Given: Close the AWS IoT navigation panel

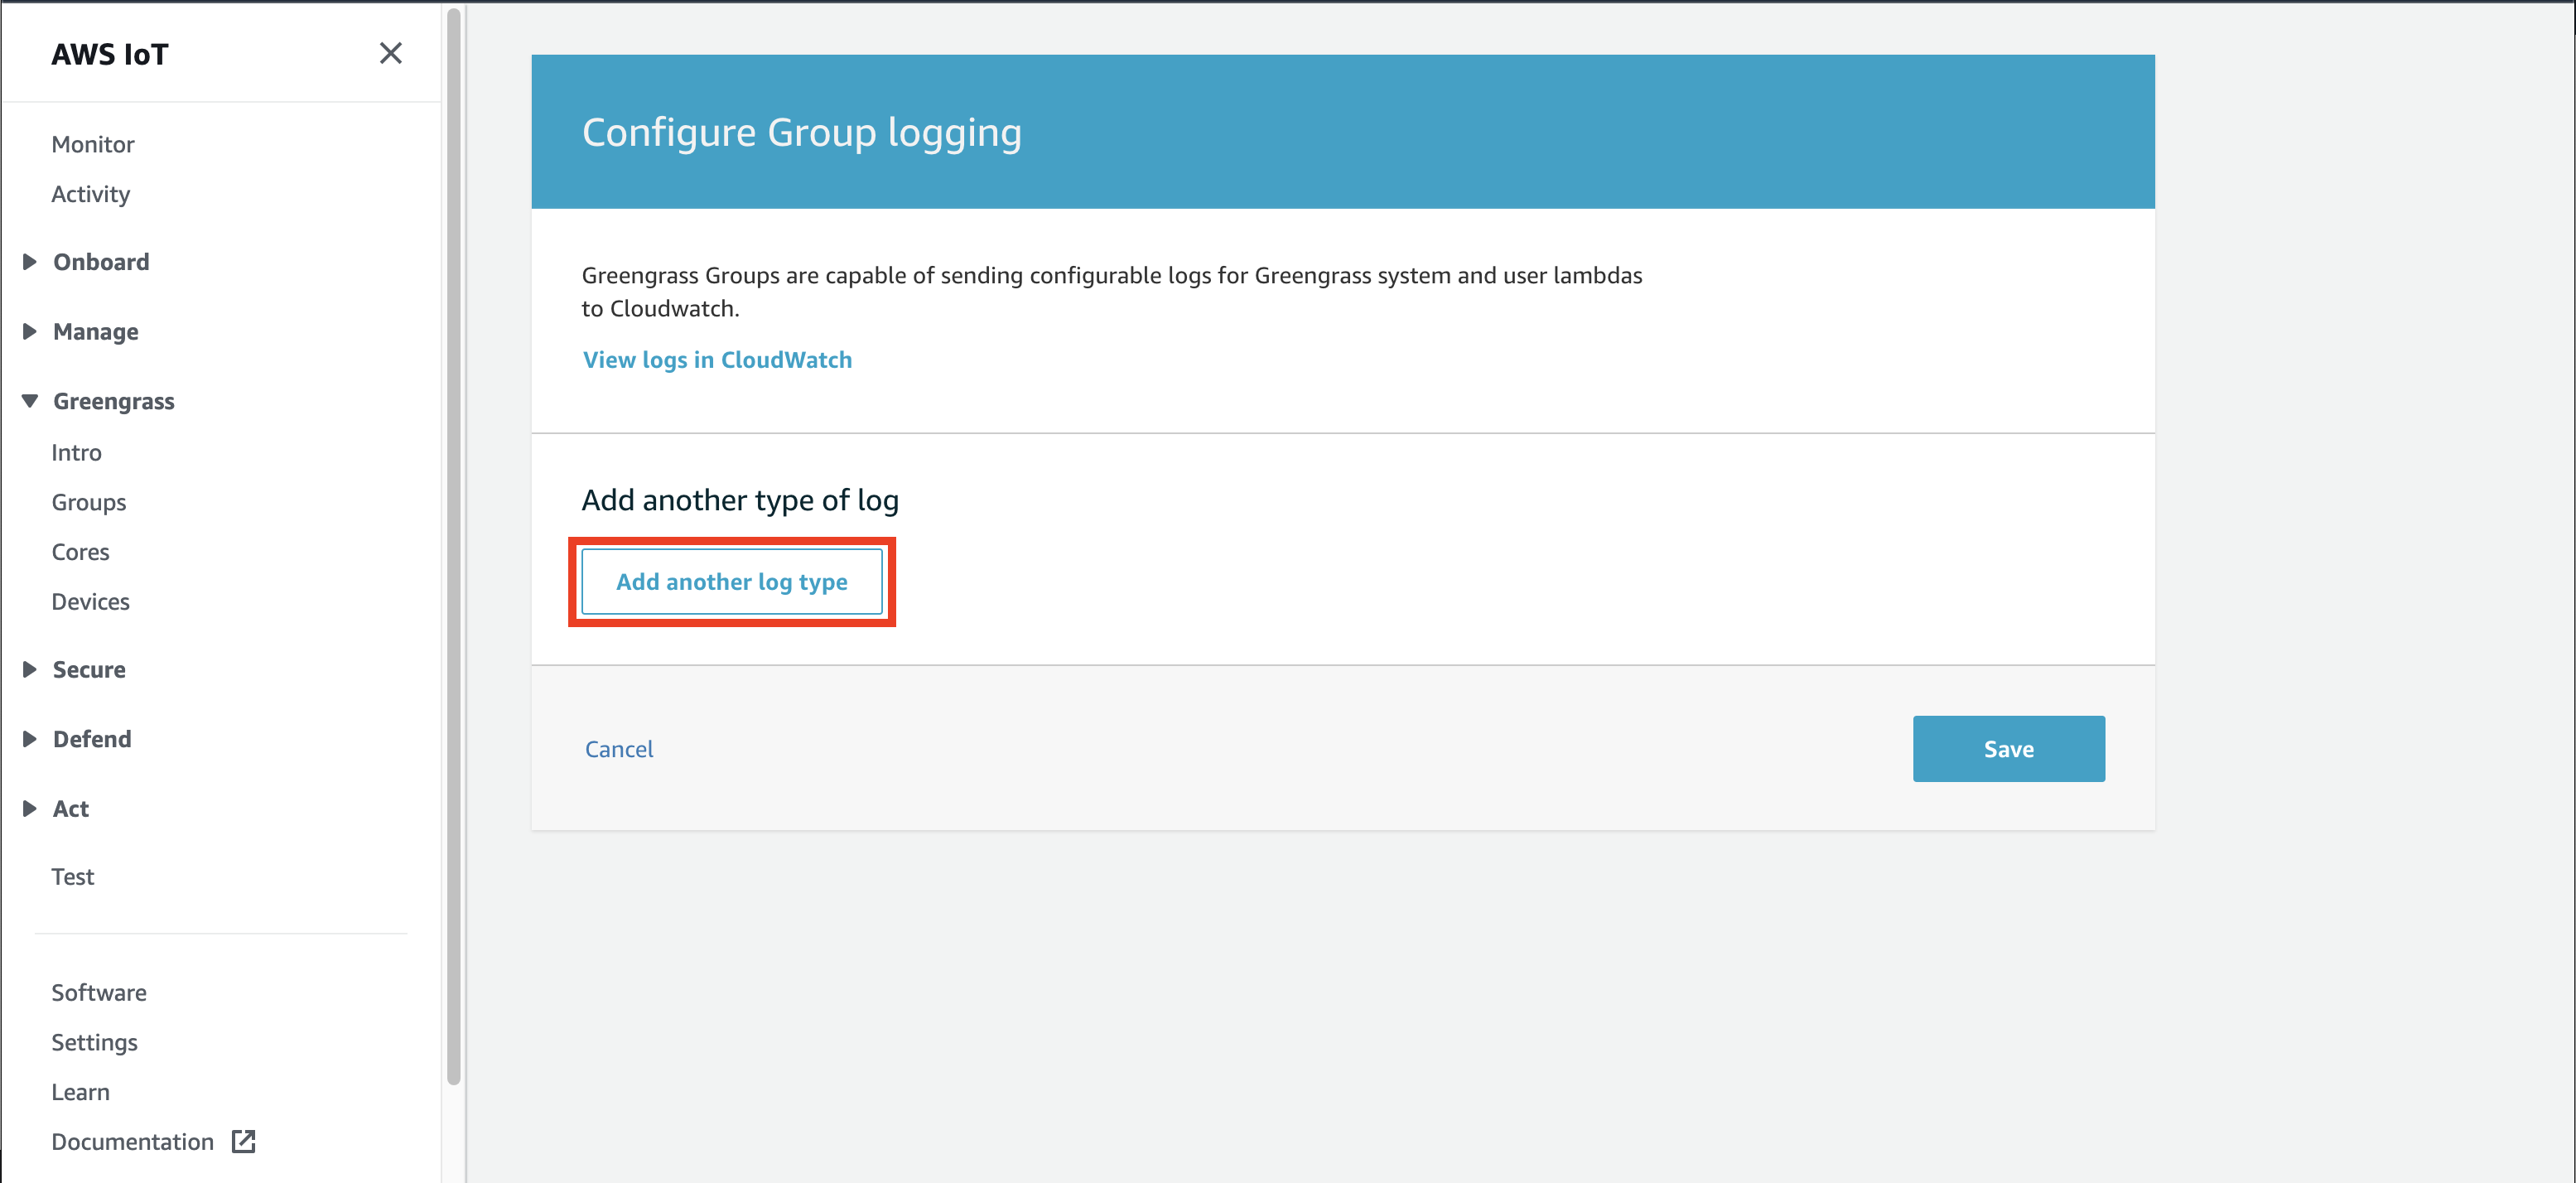Looking at the screenshot, I should click(391, 53).
